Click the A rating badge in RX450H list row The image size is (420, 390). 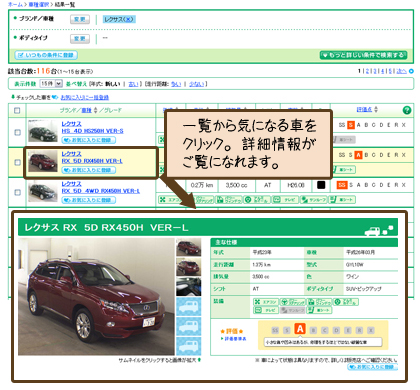pyautogui.click(x=358, y=155)
